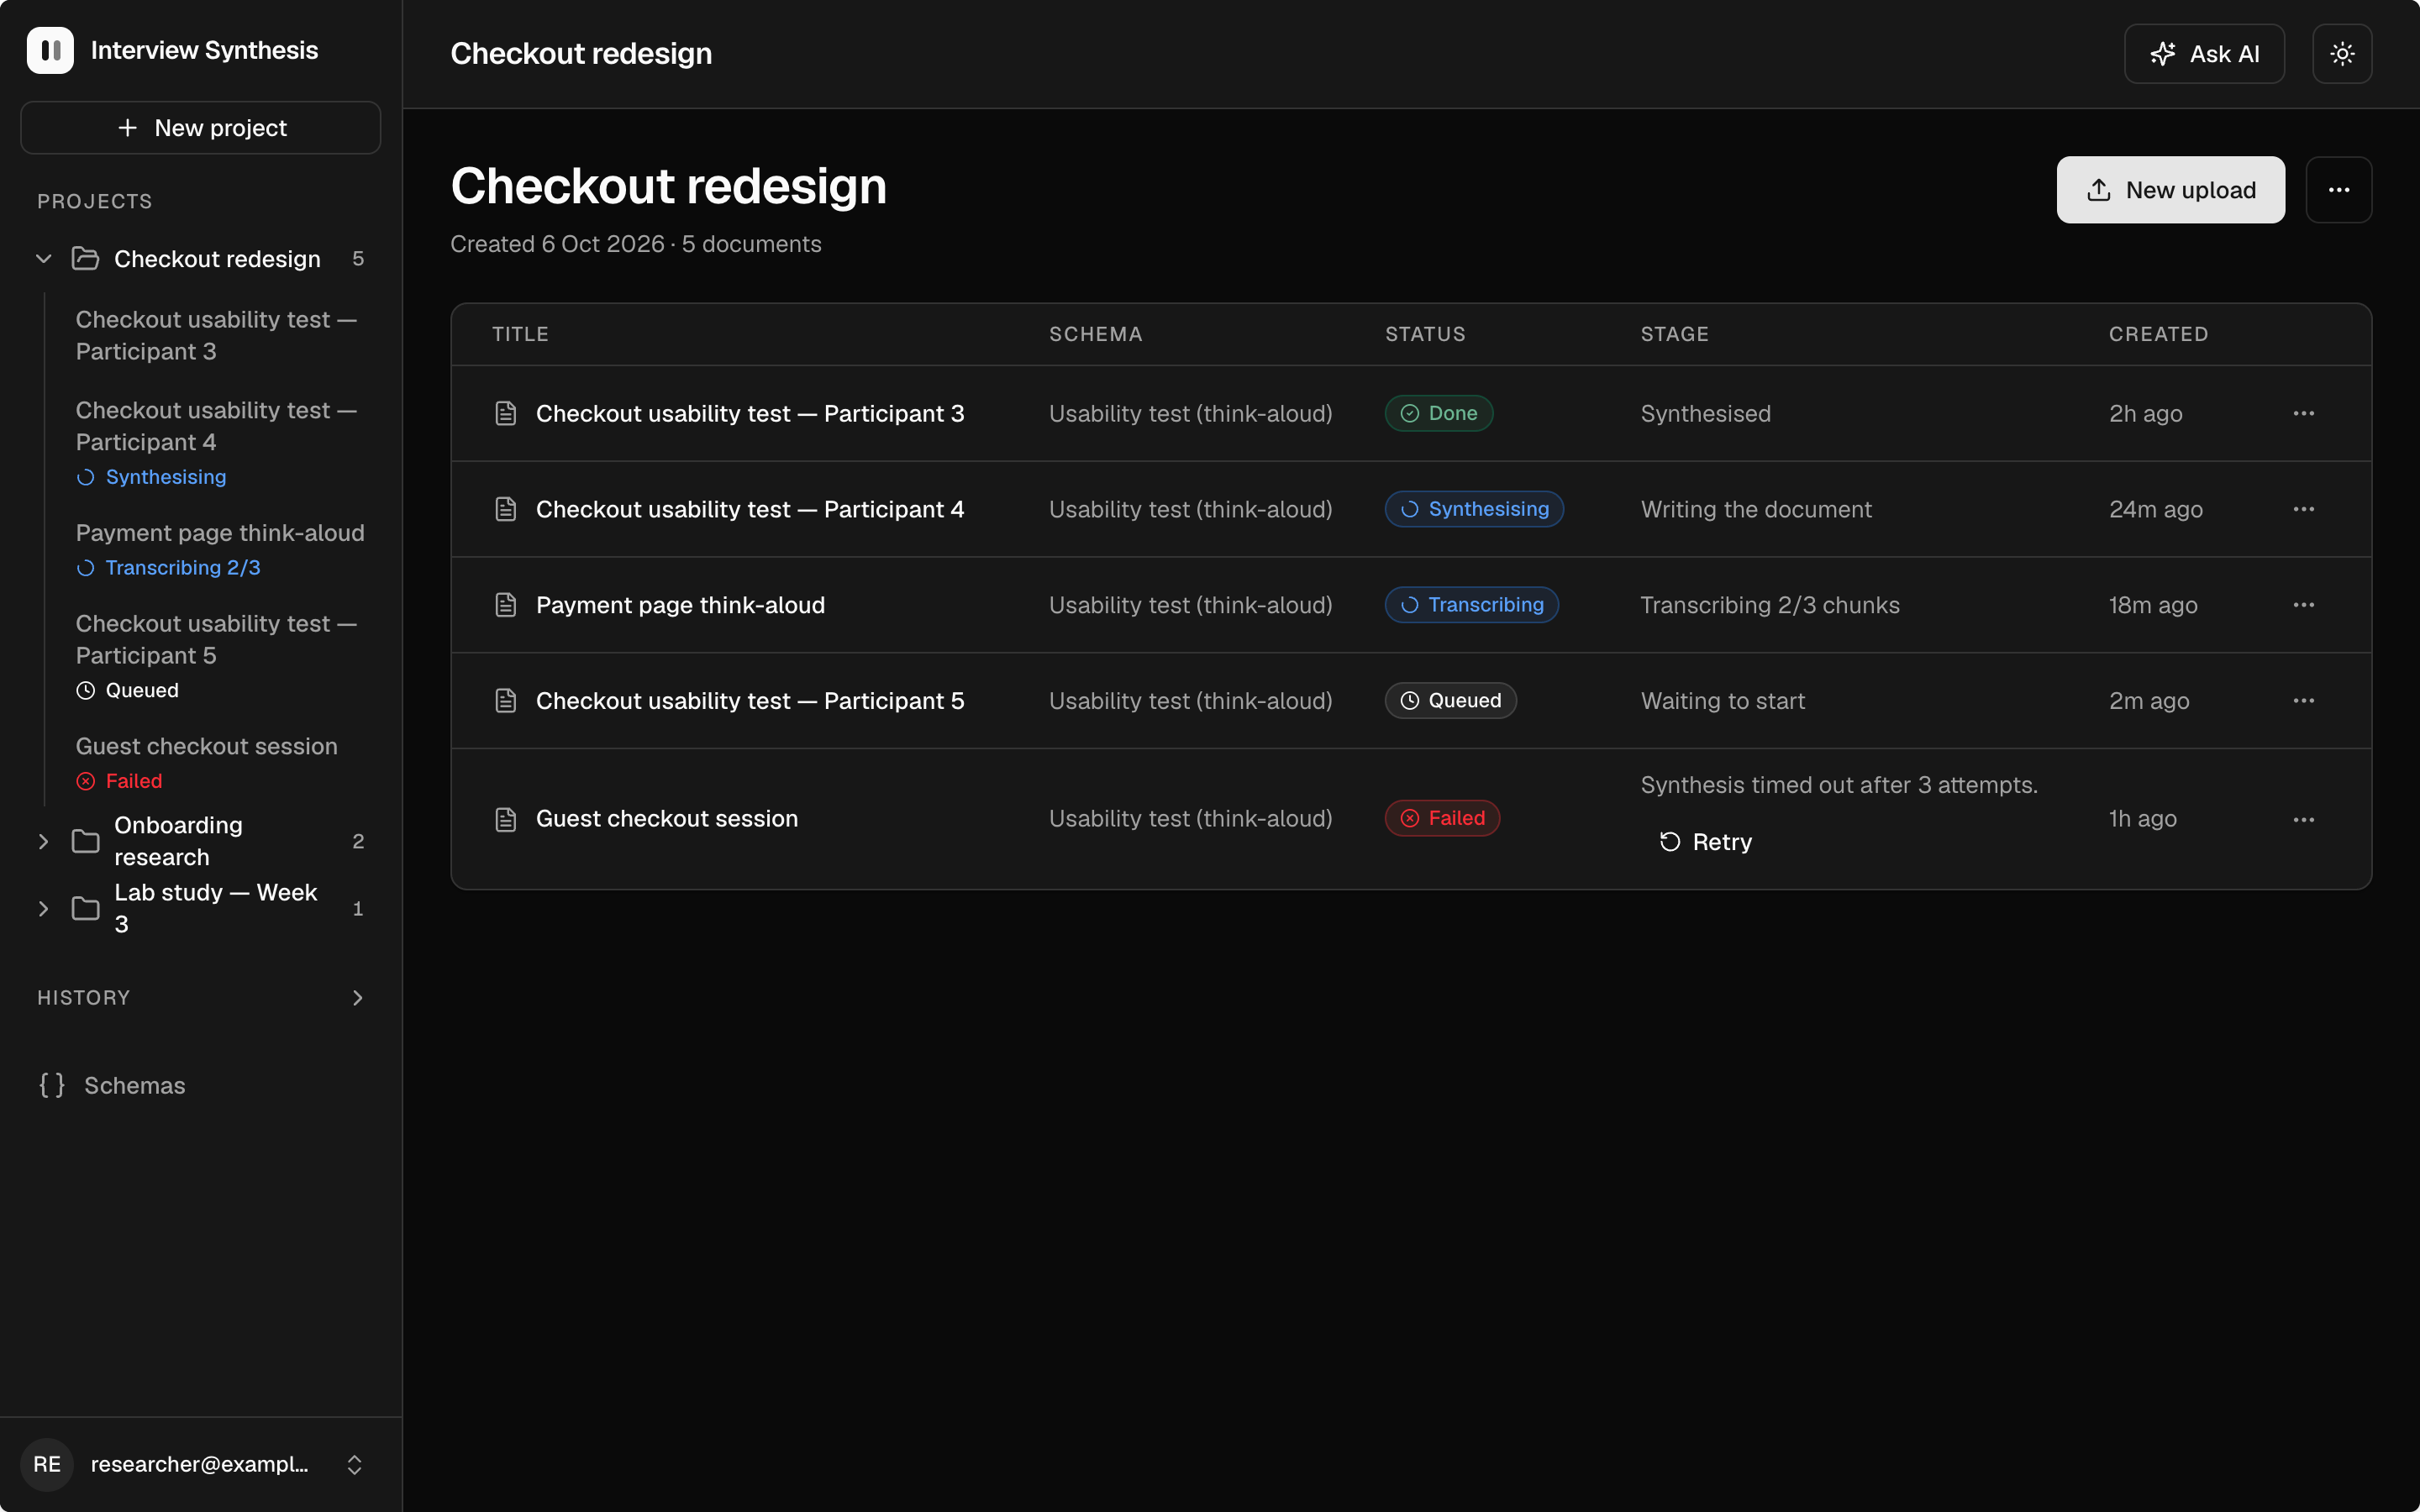This screenshot has height=1512, width=2420.
Task: Click the Failed status in sidebar
Action: pyautogui.click(x=120, y=781)
